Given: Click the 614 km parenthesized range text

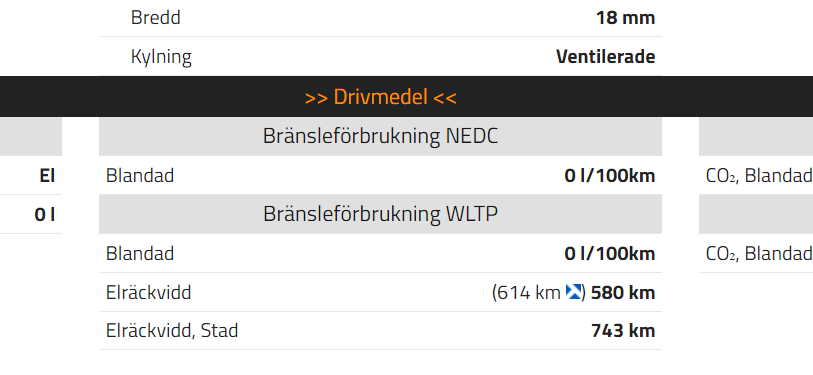Looking at the screenshot, I should [526, 293].
